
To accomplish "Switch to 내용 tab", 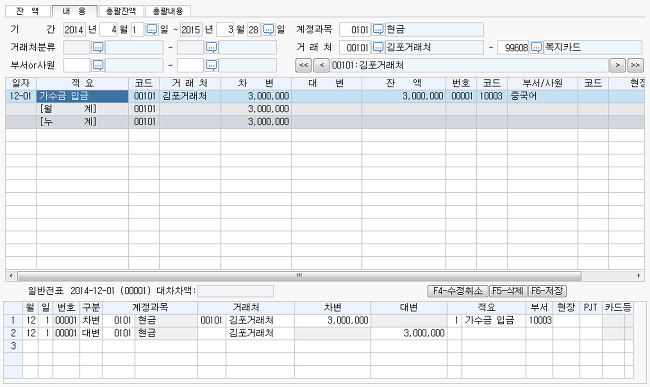I will pos(75,11).
